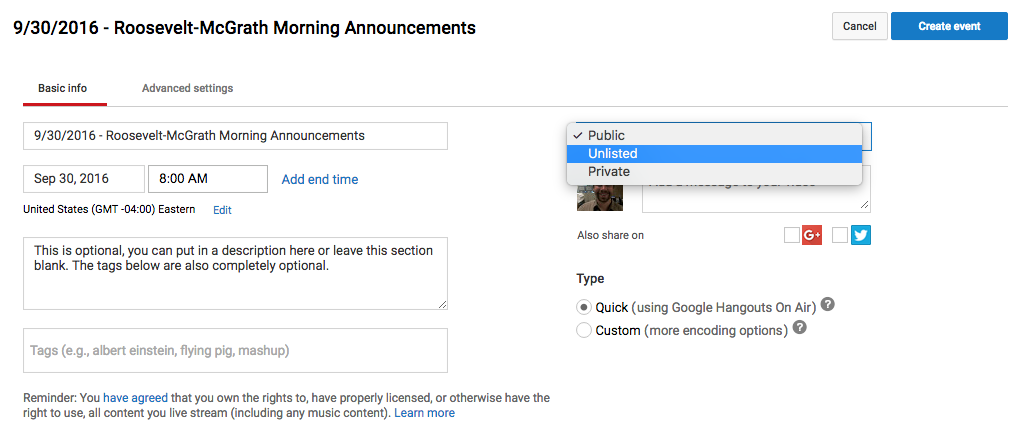Click the help icon next to Custom type
This screenshot has height=431, width=1022.
tap(799, 328)
